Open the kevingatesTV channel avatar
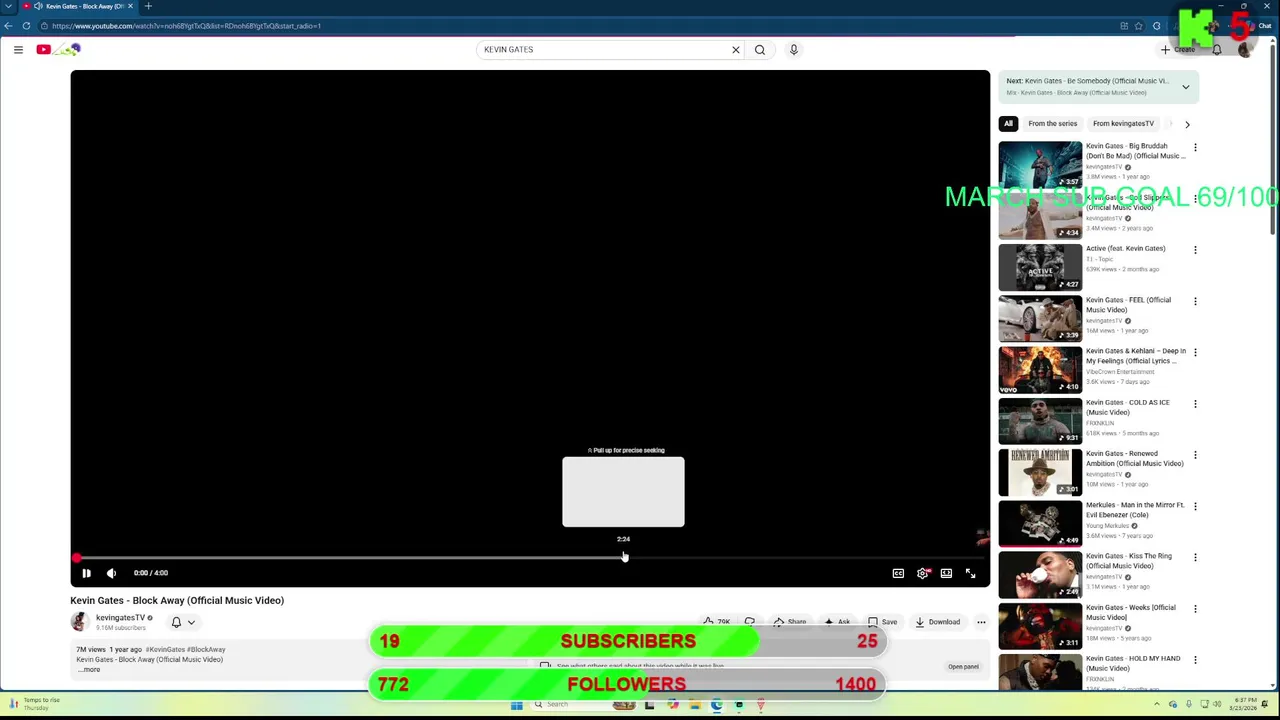The image size is (1280, 720). tap(80, 622)
